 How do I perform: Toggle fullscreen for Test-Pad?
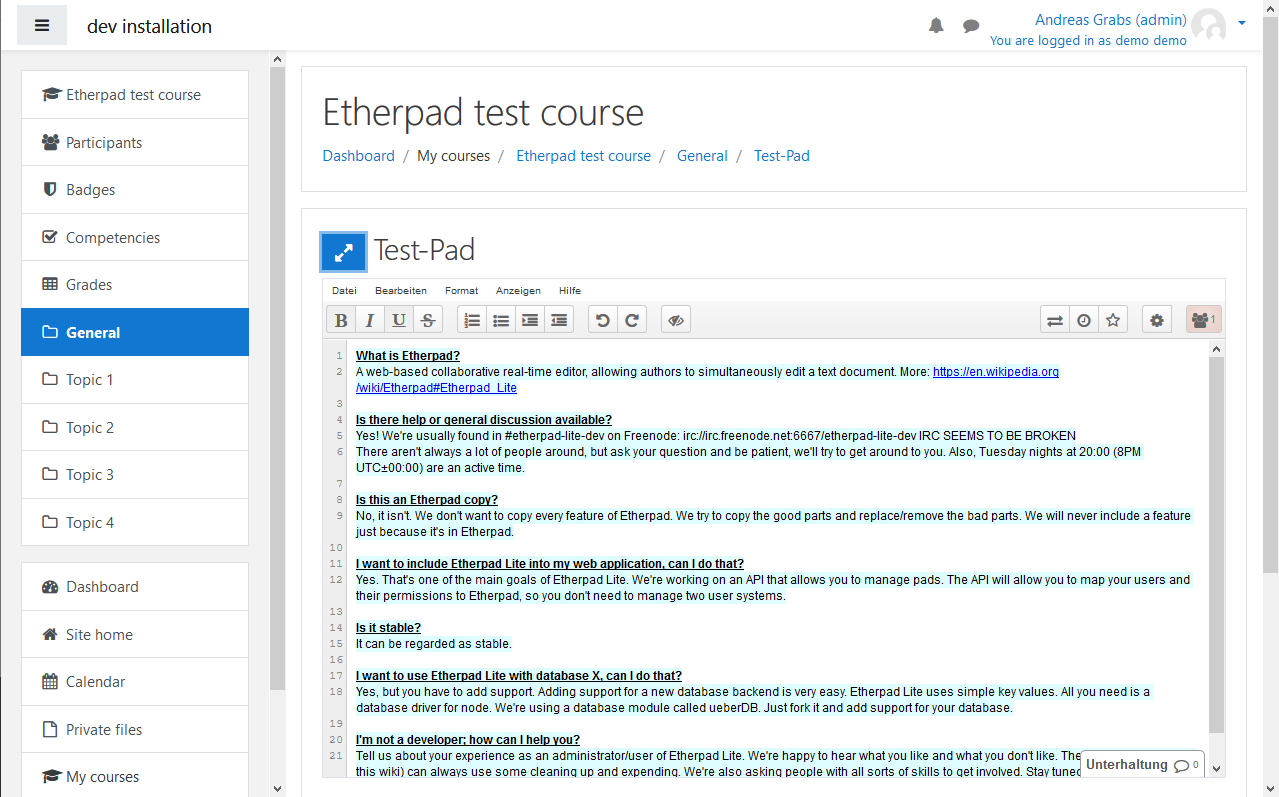click(343, 251)
